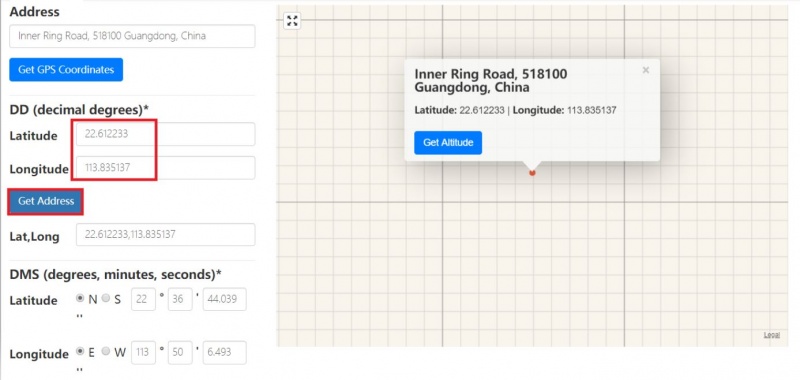Screen dimensions: 800x380
Task: Select E radio for longitude
Action: point(80,351)
